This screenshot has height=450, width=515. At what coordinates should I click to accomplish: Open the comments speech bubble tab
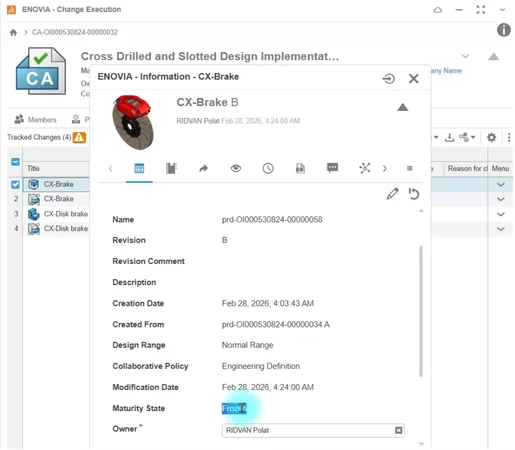coord(332,168)
